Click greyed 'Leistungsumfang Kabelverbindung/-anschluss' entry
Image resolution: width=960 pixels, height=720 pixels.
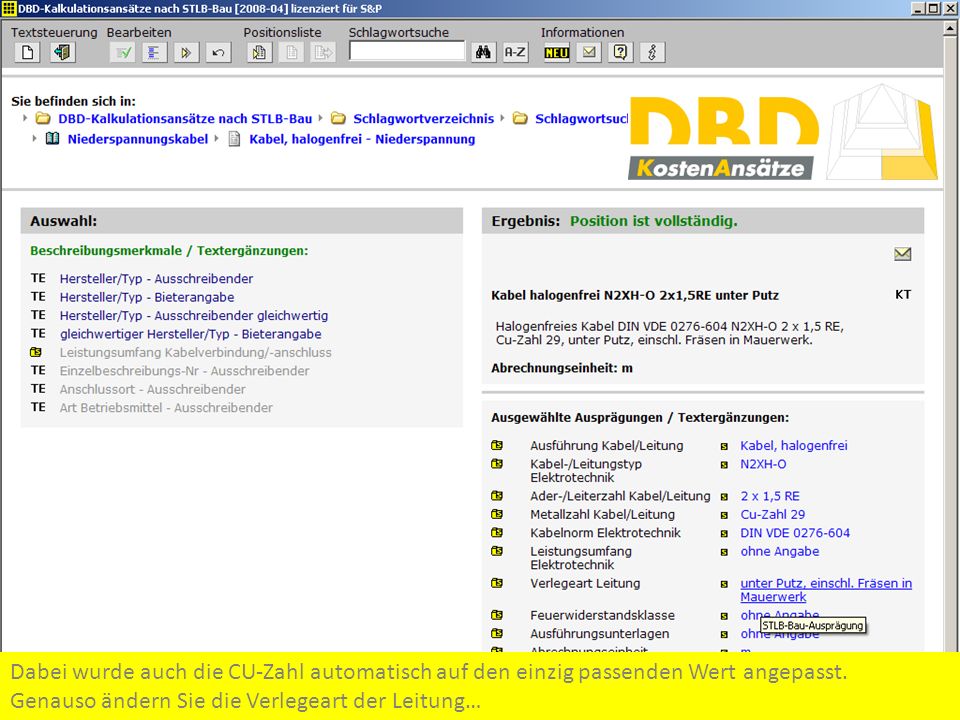click(195, 352)
